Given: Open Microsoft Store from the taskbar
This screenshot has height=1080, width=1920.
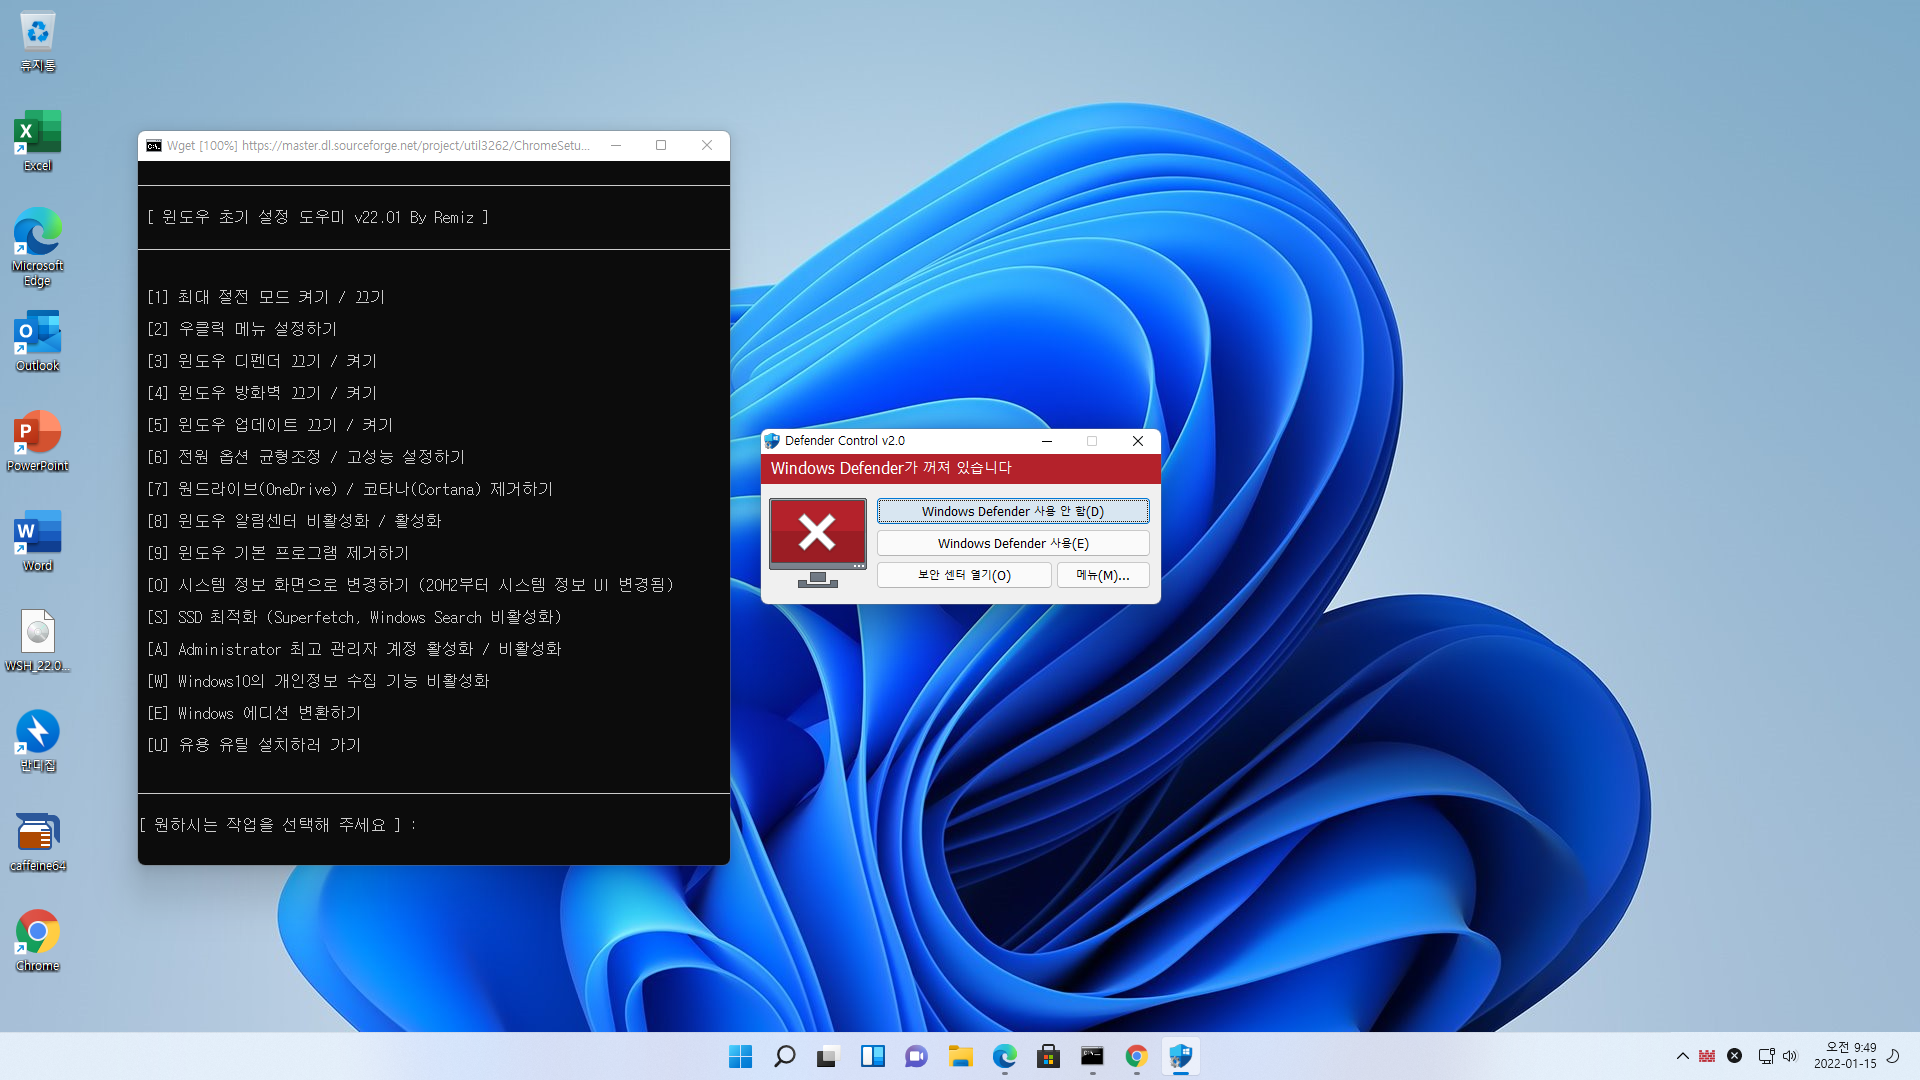Looking at the screenshot, I should tap(1048, 1056).
